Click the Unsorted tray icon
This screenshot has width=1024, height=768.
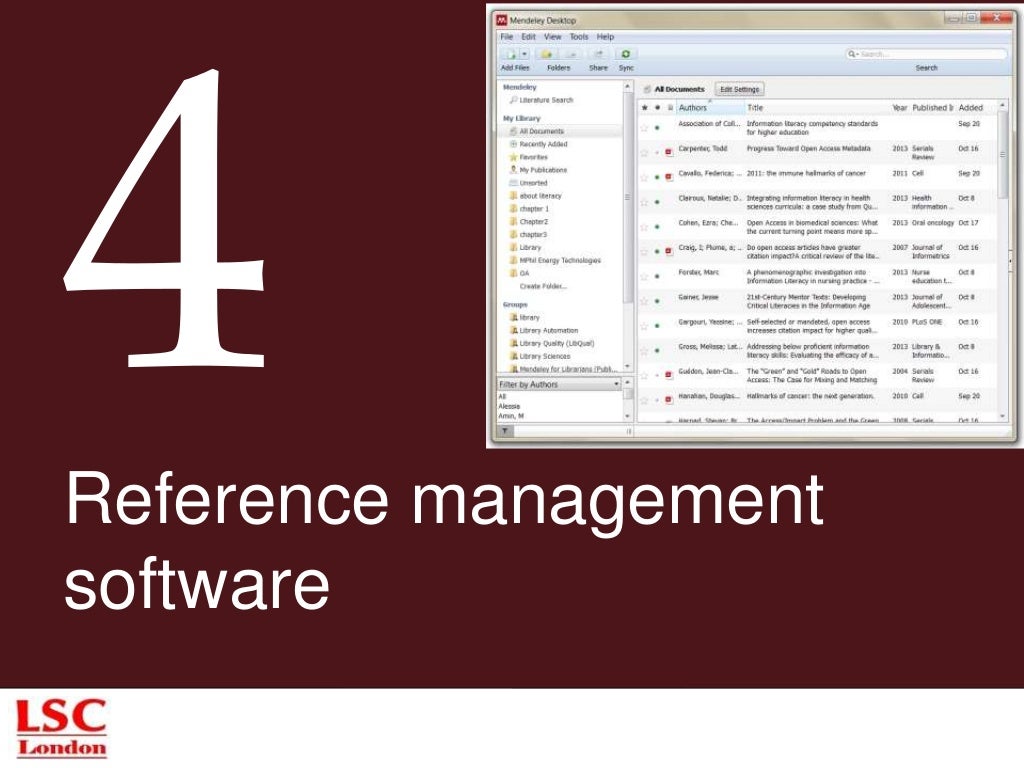pyautogui.click(x=513, y=183)
